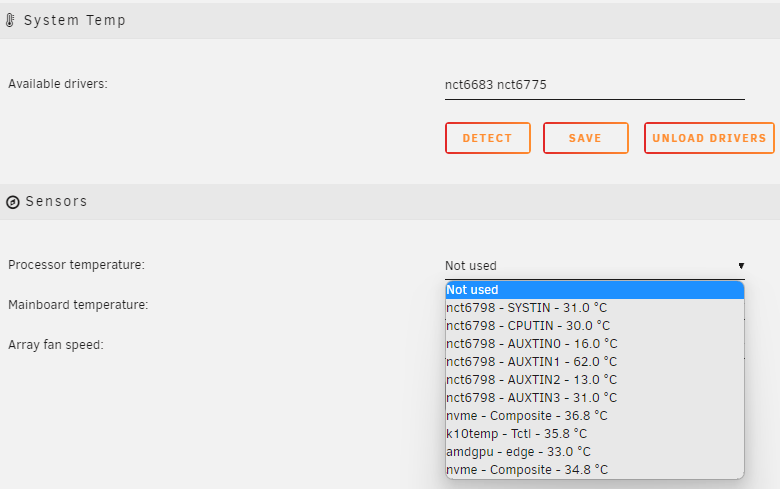
Task: Click the Save button
Action: [585, 138]
